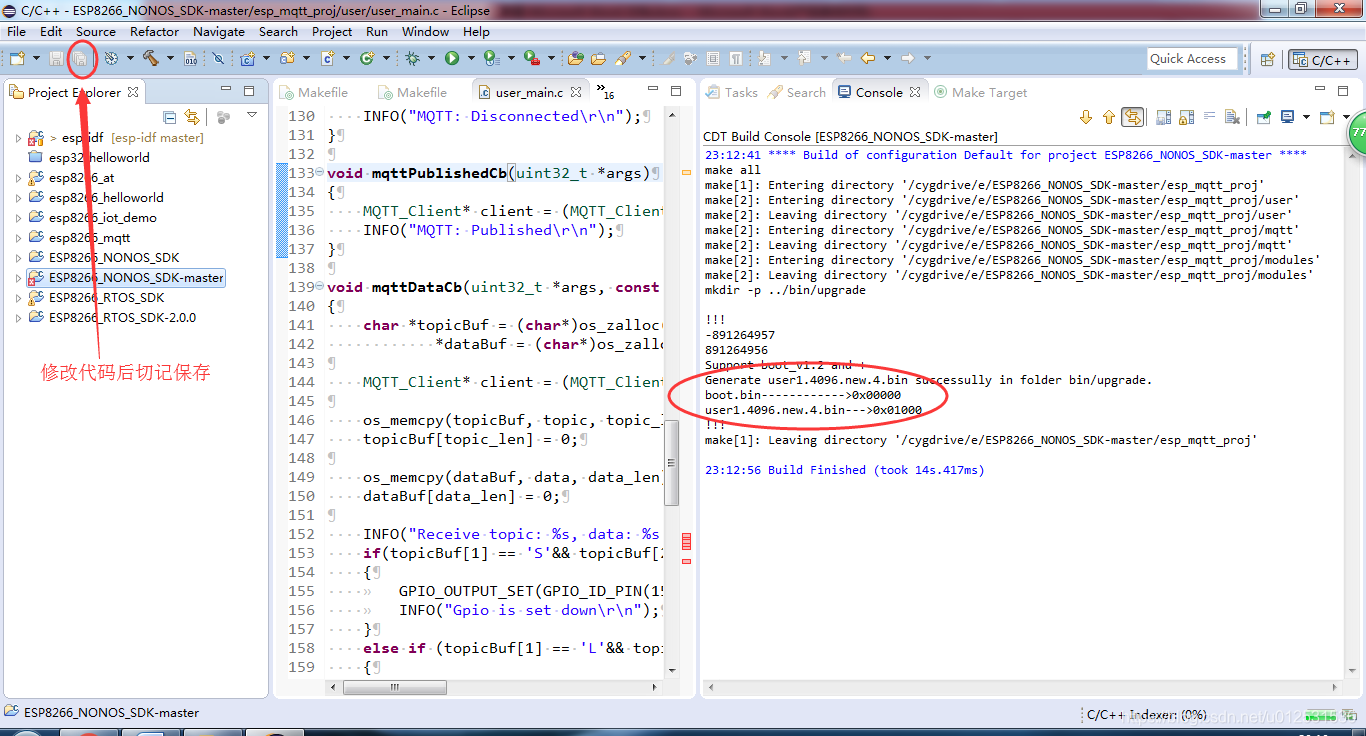1366x736 pixels.
Task: Open the Run button dropdown arrow
Action: (471, 59)
